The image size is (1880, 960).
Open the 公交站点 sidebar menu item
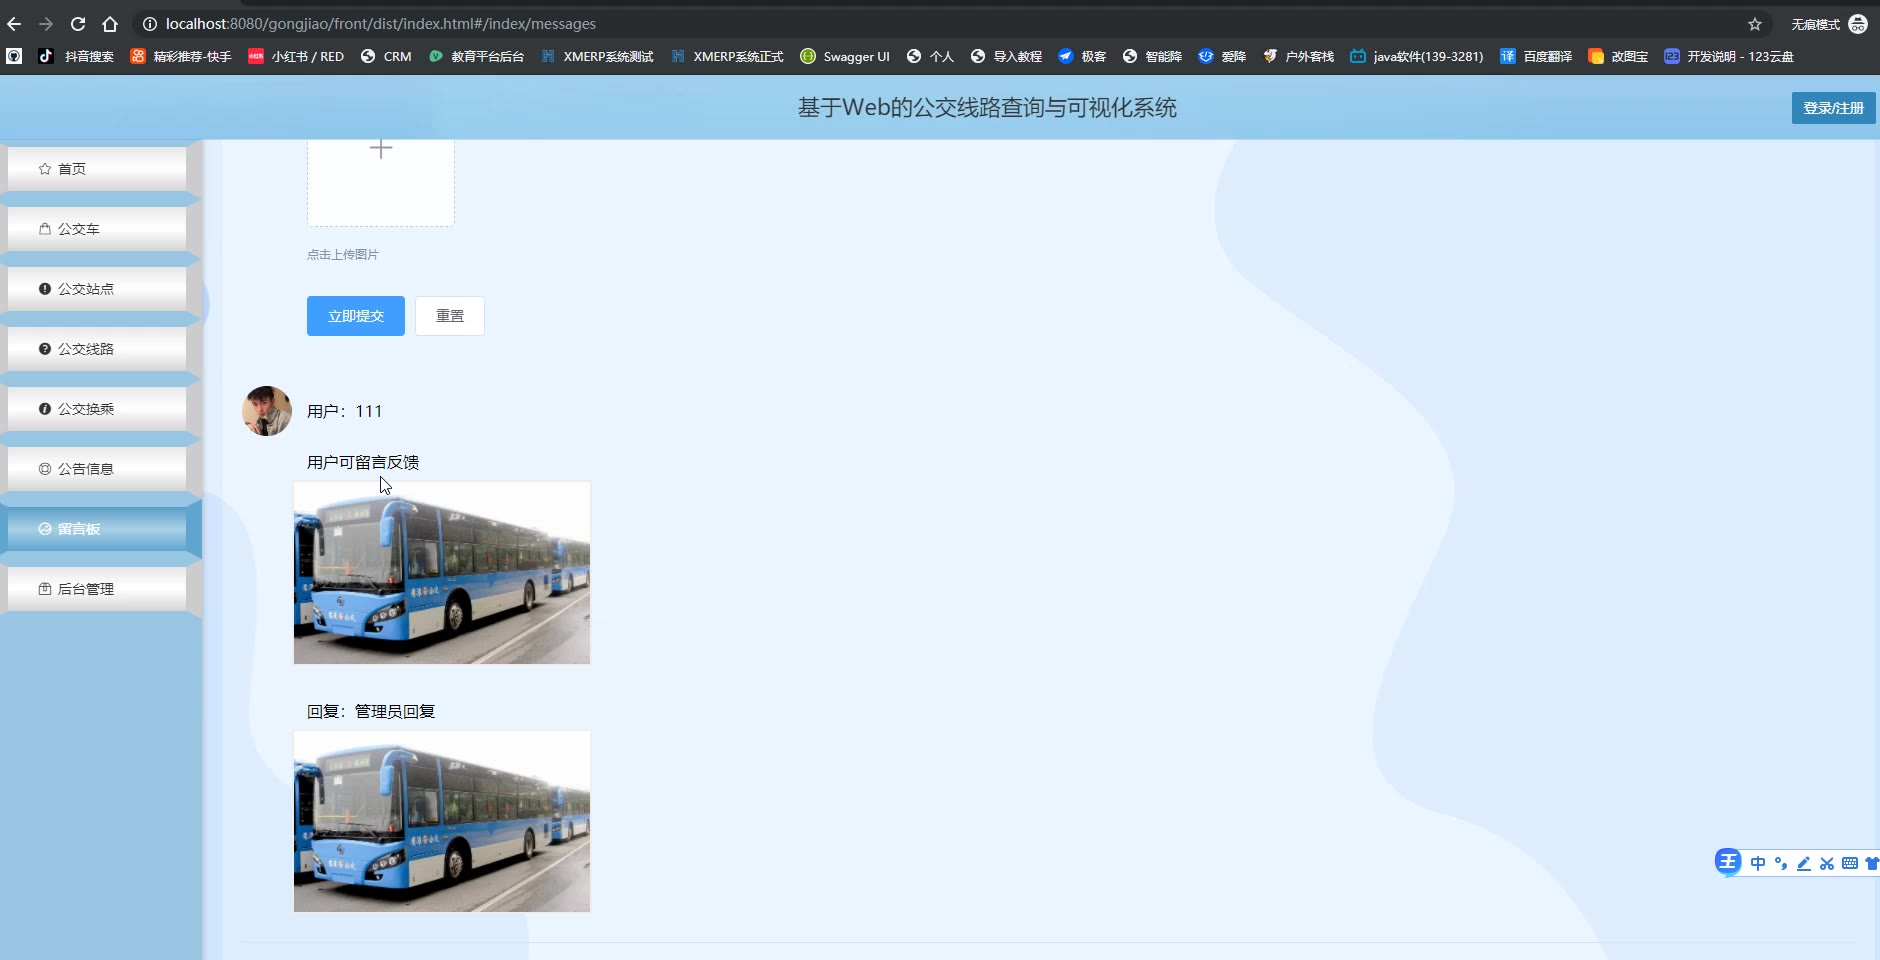(97, 289)
